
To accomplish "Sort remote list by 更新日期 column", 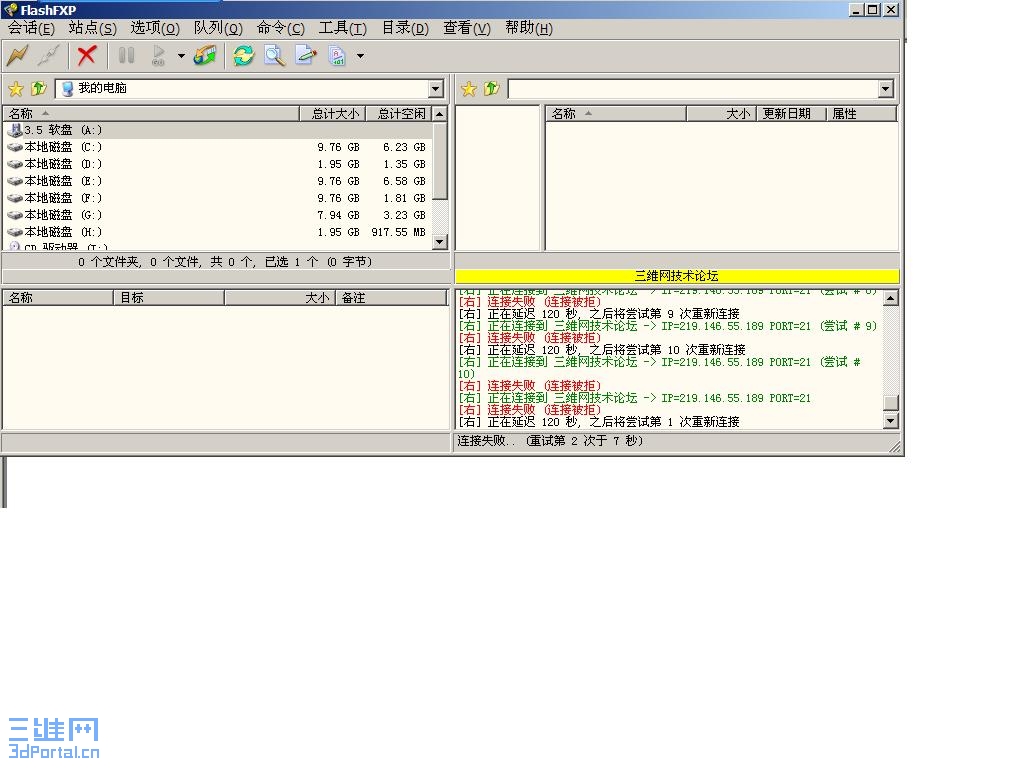I will pyautogui.click(x=791, y=114).
